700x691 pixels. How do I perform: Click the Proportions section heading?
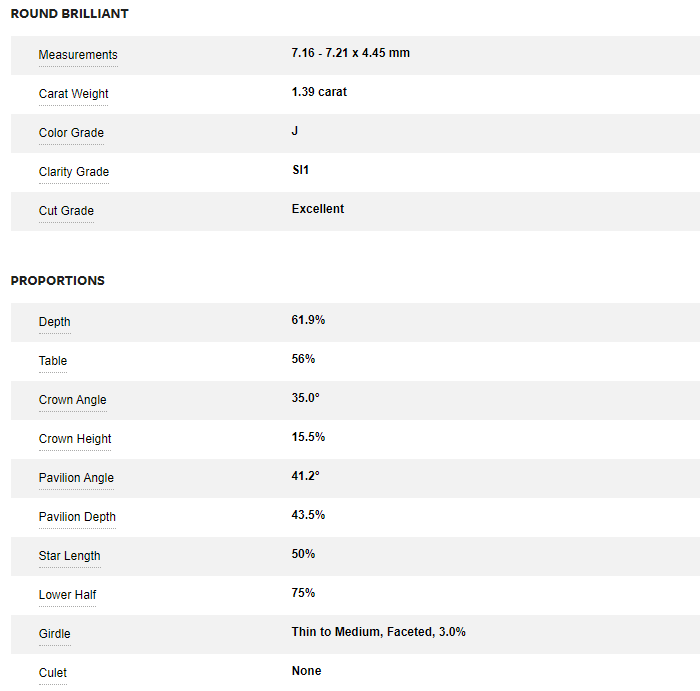click(58, 281)
